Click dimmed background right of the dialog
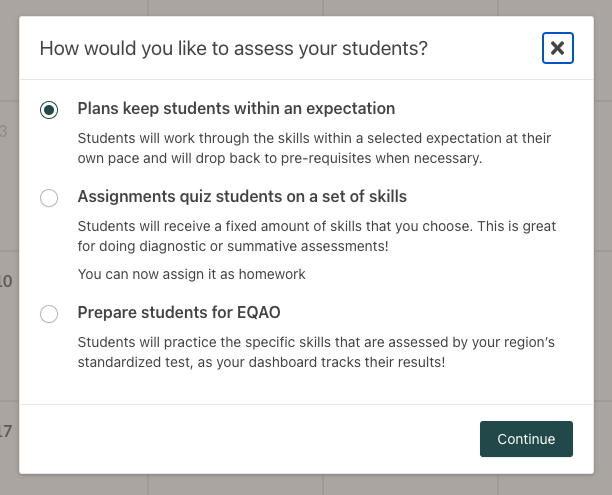Viewport: 612px width, 495px height. (603, 250)
